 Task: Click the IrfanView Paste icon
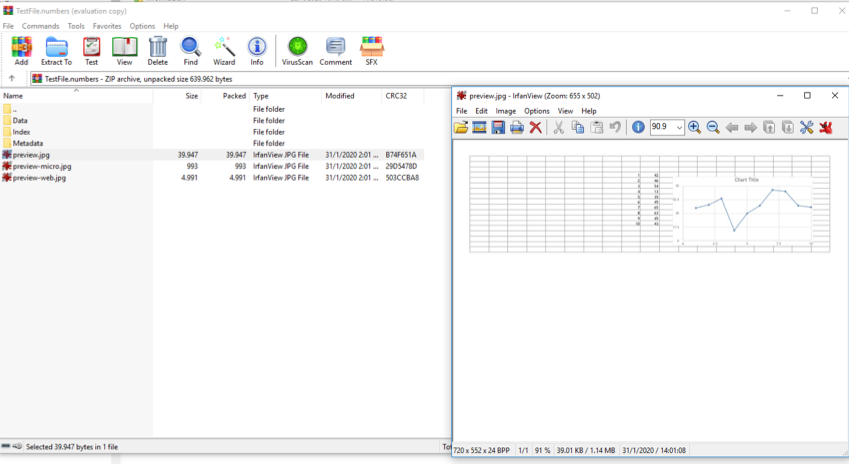597,127
